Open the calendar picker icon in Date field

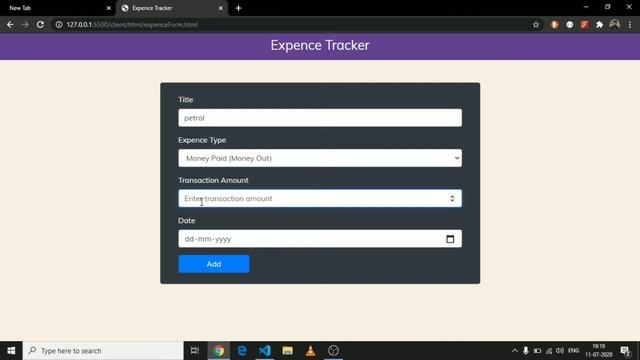coord(450,239)
